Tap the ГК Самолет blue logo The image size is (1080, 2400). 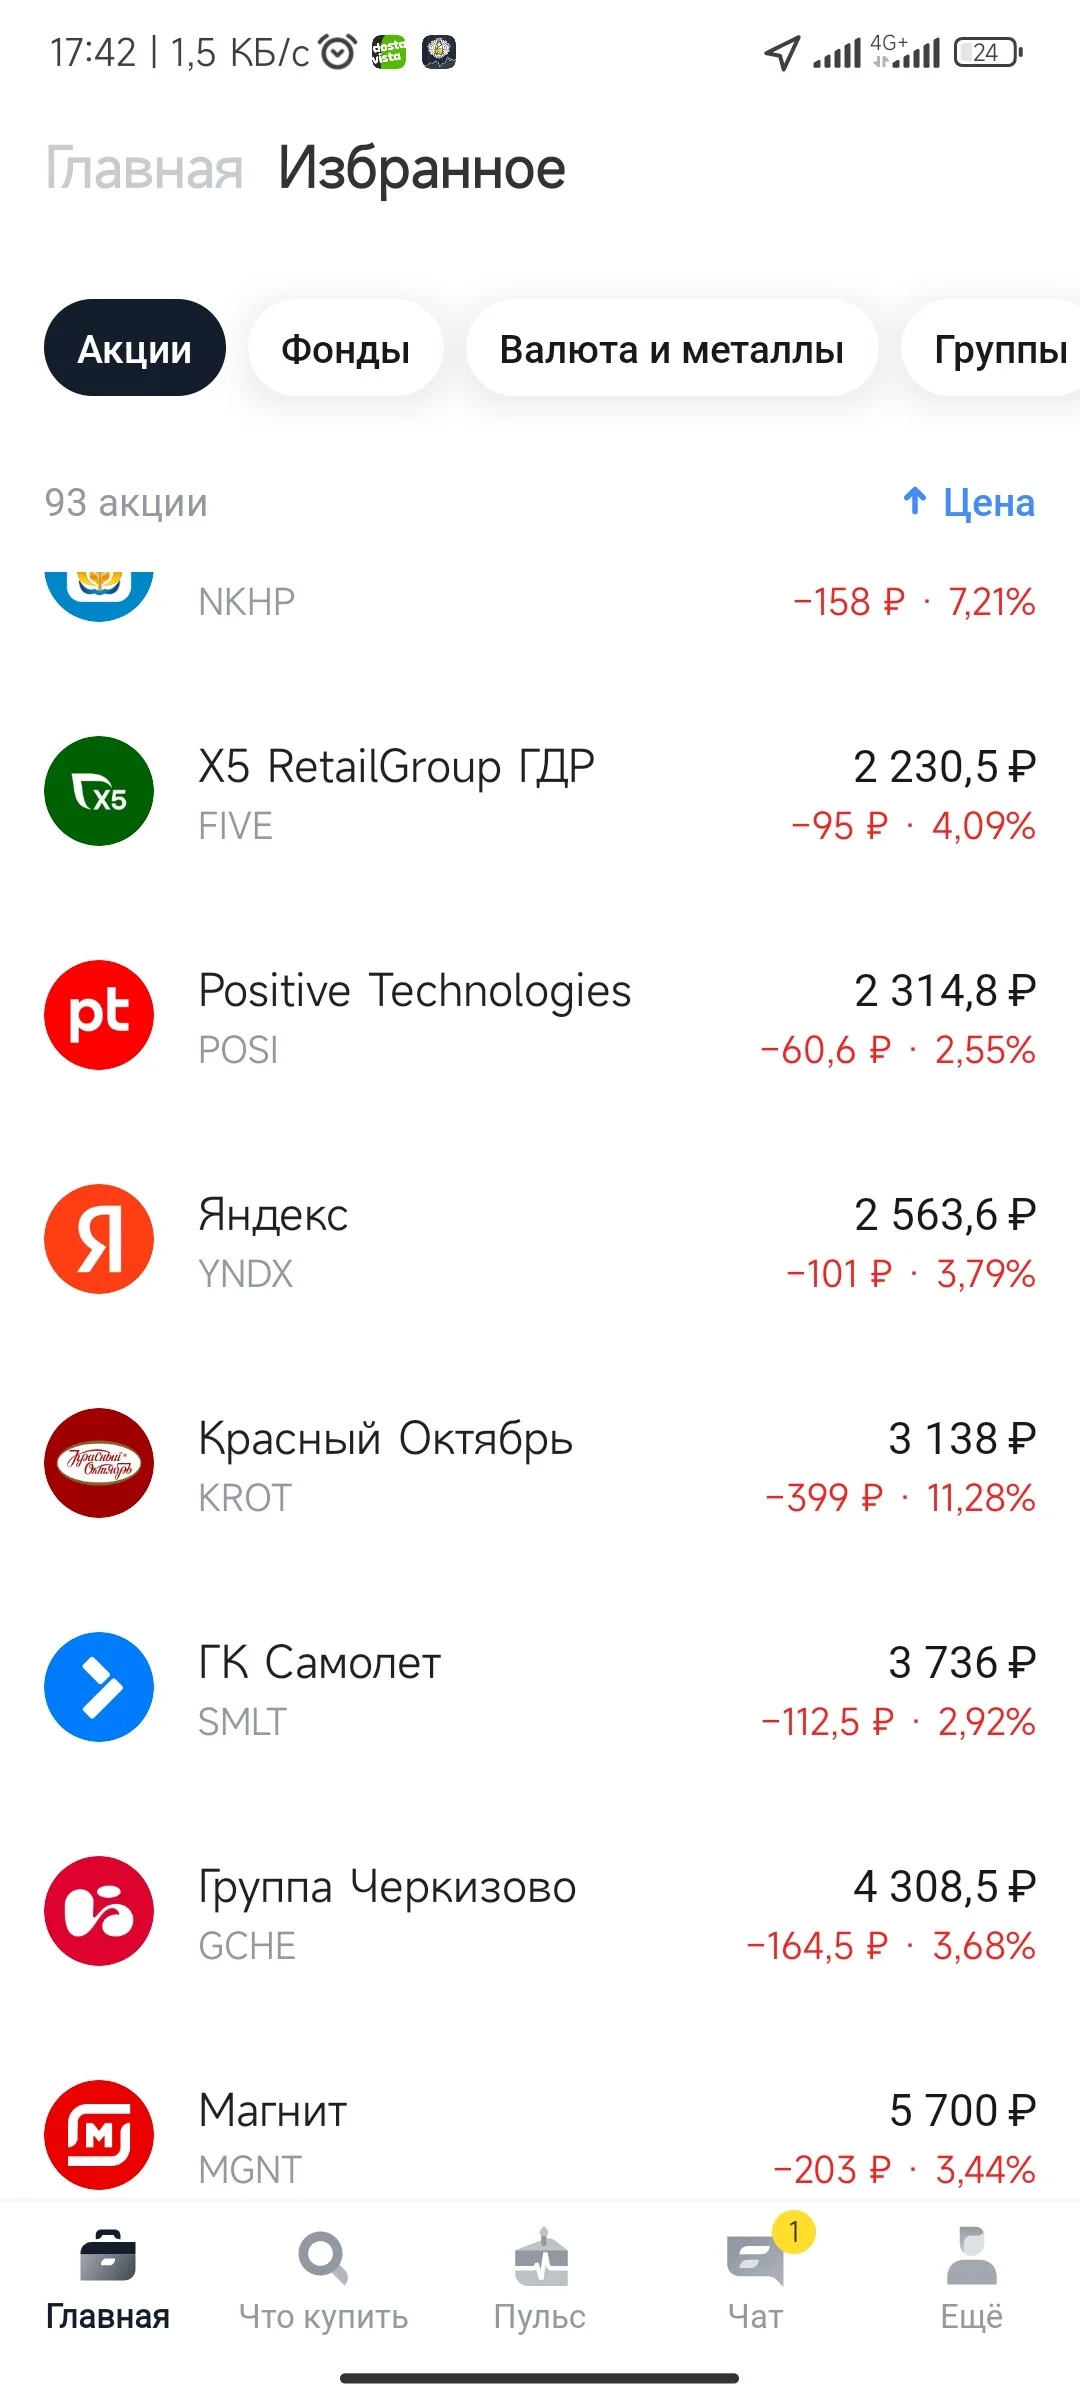pyautogui.click(x=99, y=1687)
